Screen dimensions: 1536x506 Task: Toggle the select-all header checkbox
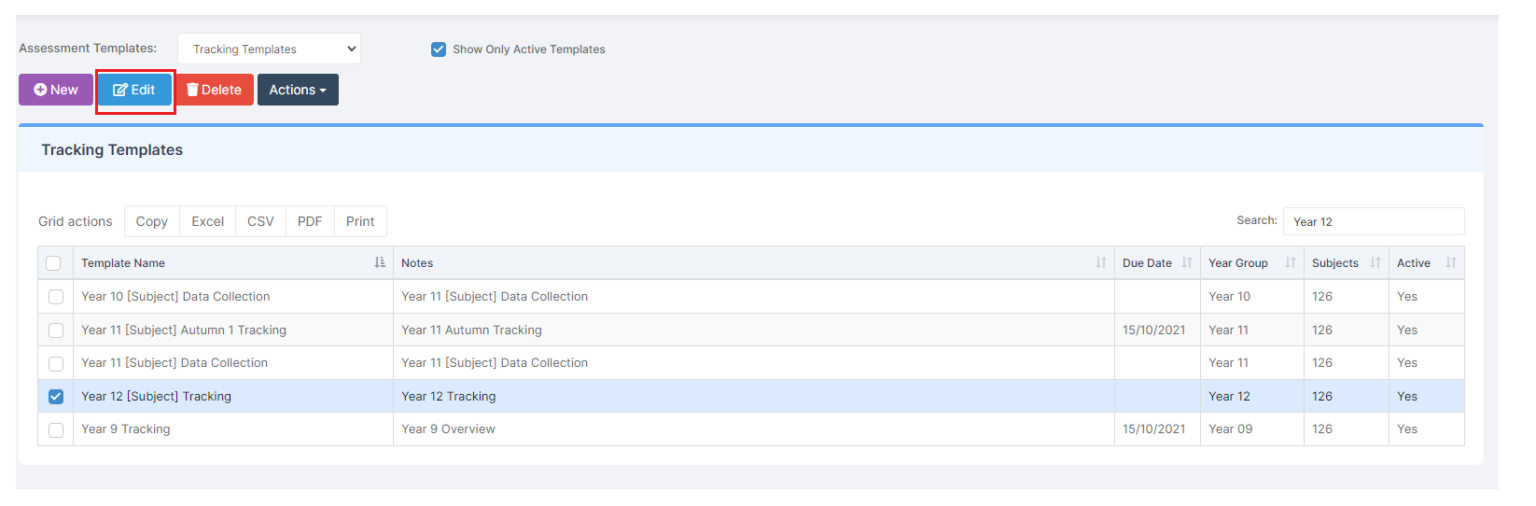point(54,264)
